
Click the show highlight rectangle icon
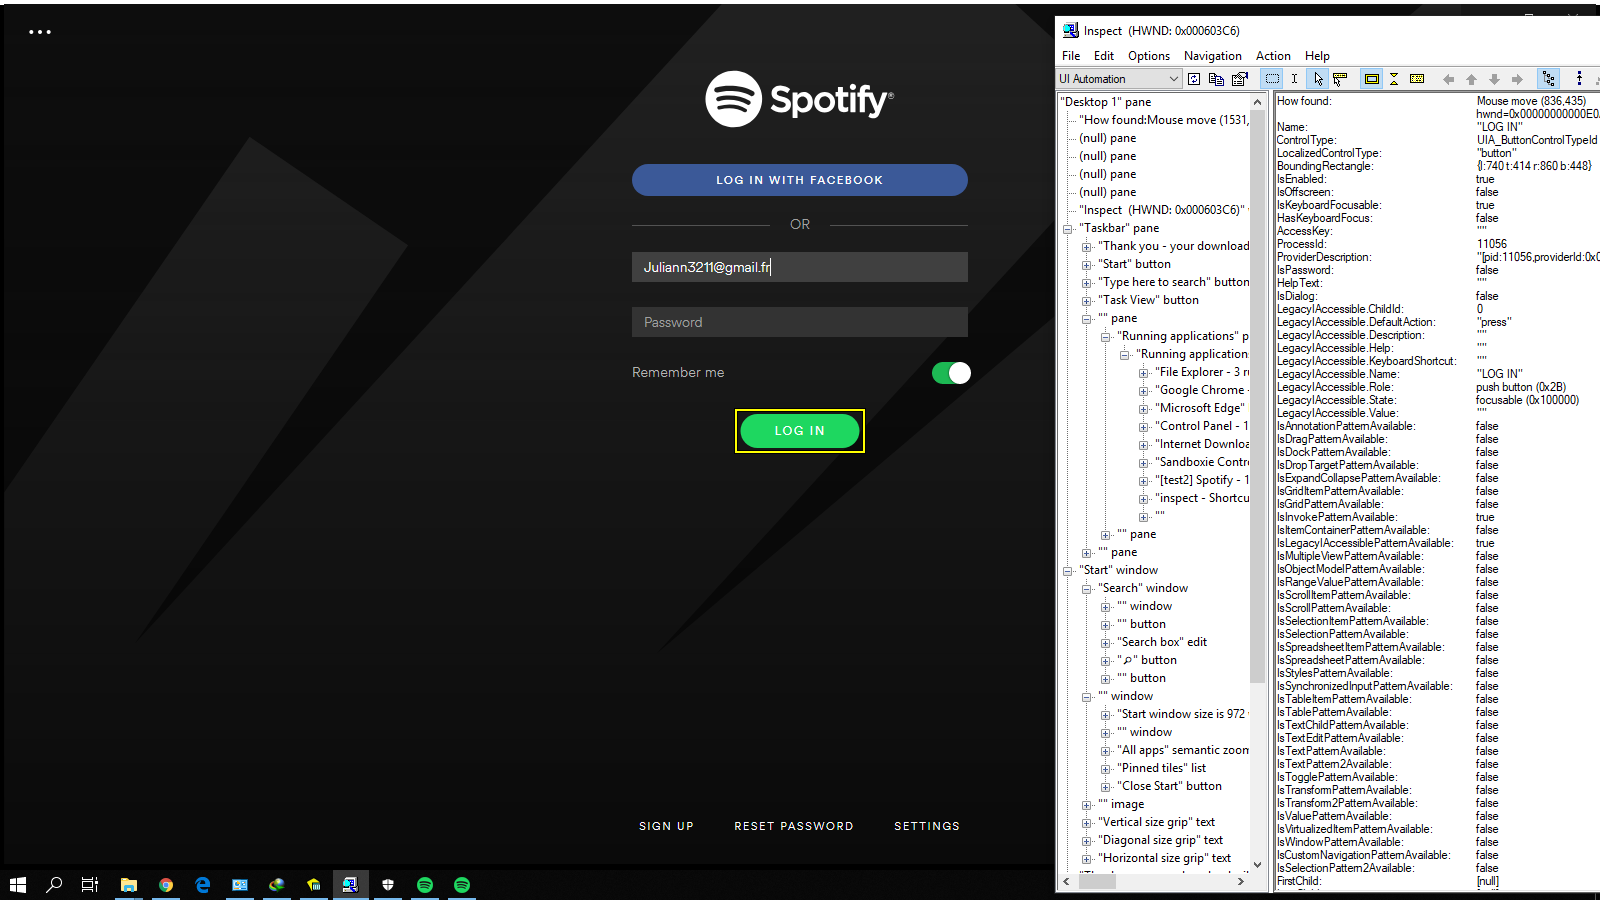[x=1371, y=79]
